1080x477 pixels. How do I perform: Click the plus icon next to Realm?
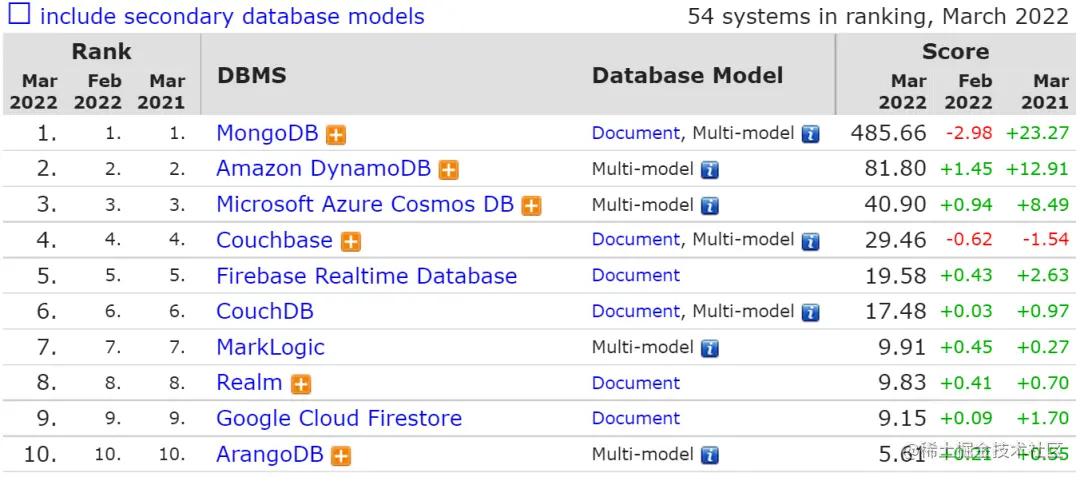tap(301, 384)
